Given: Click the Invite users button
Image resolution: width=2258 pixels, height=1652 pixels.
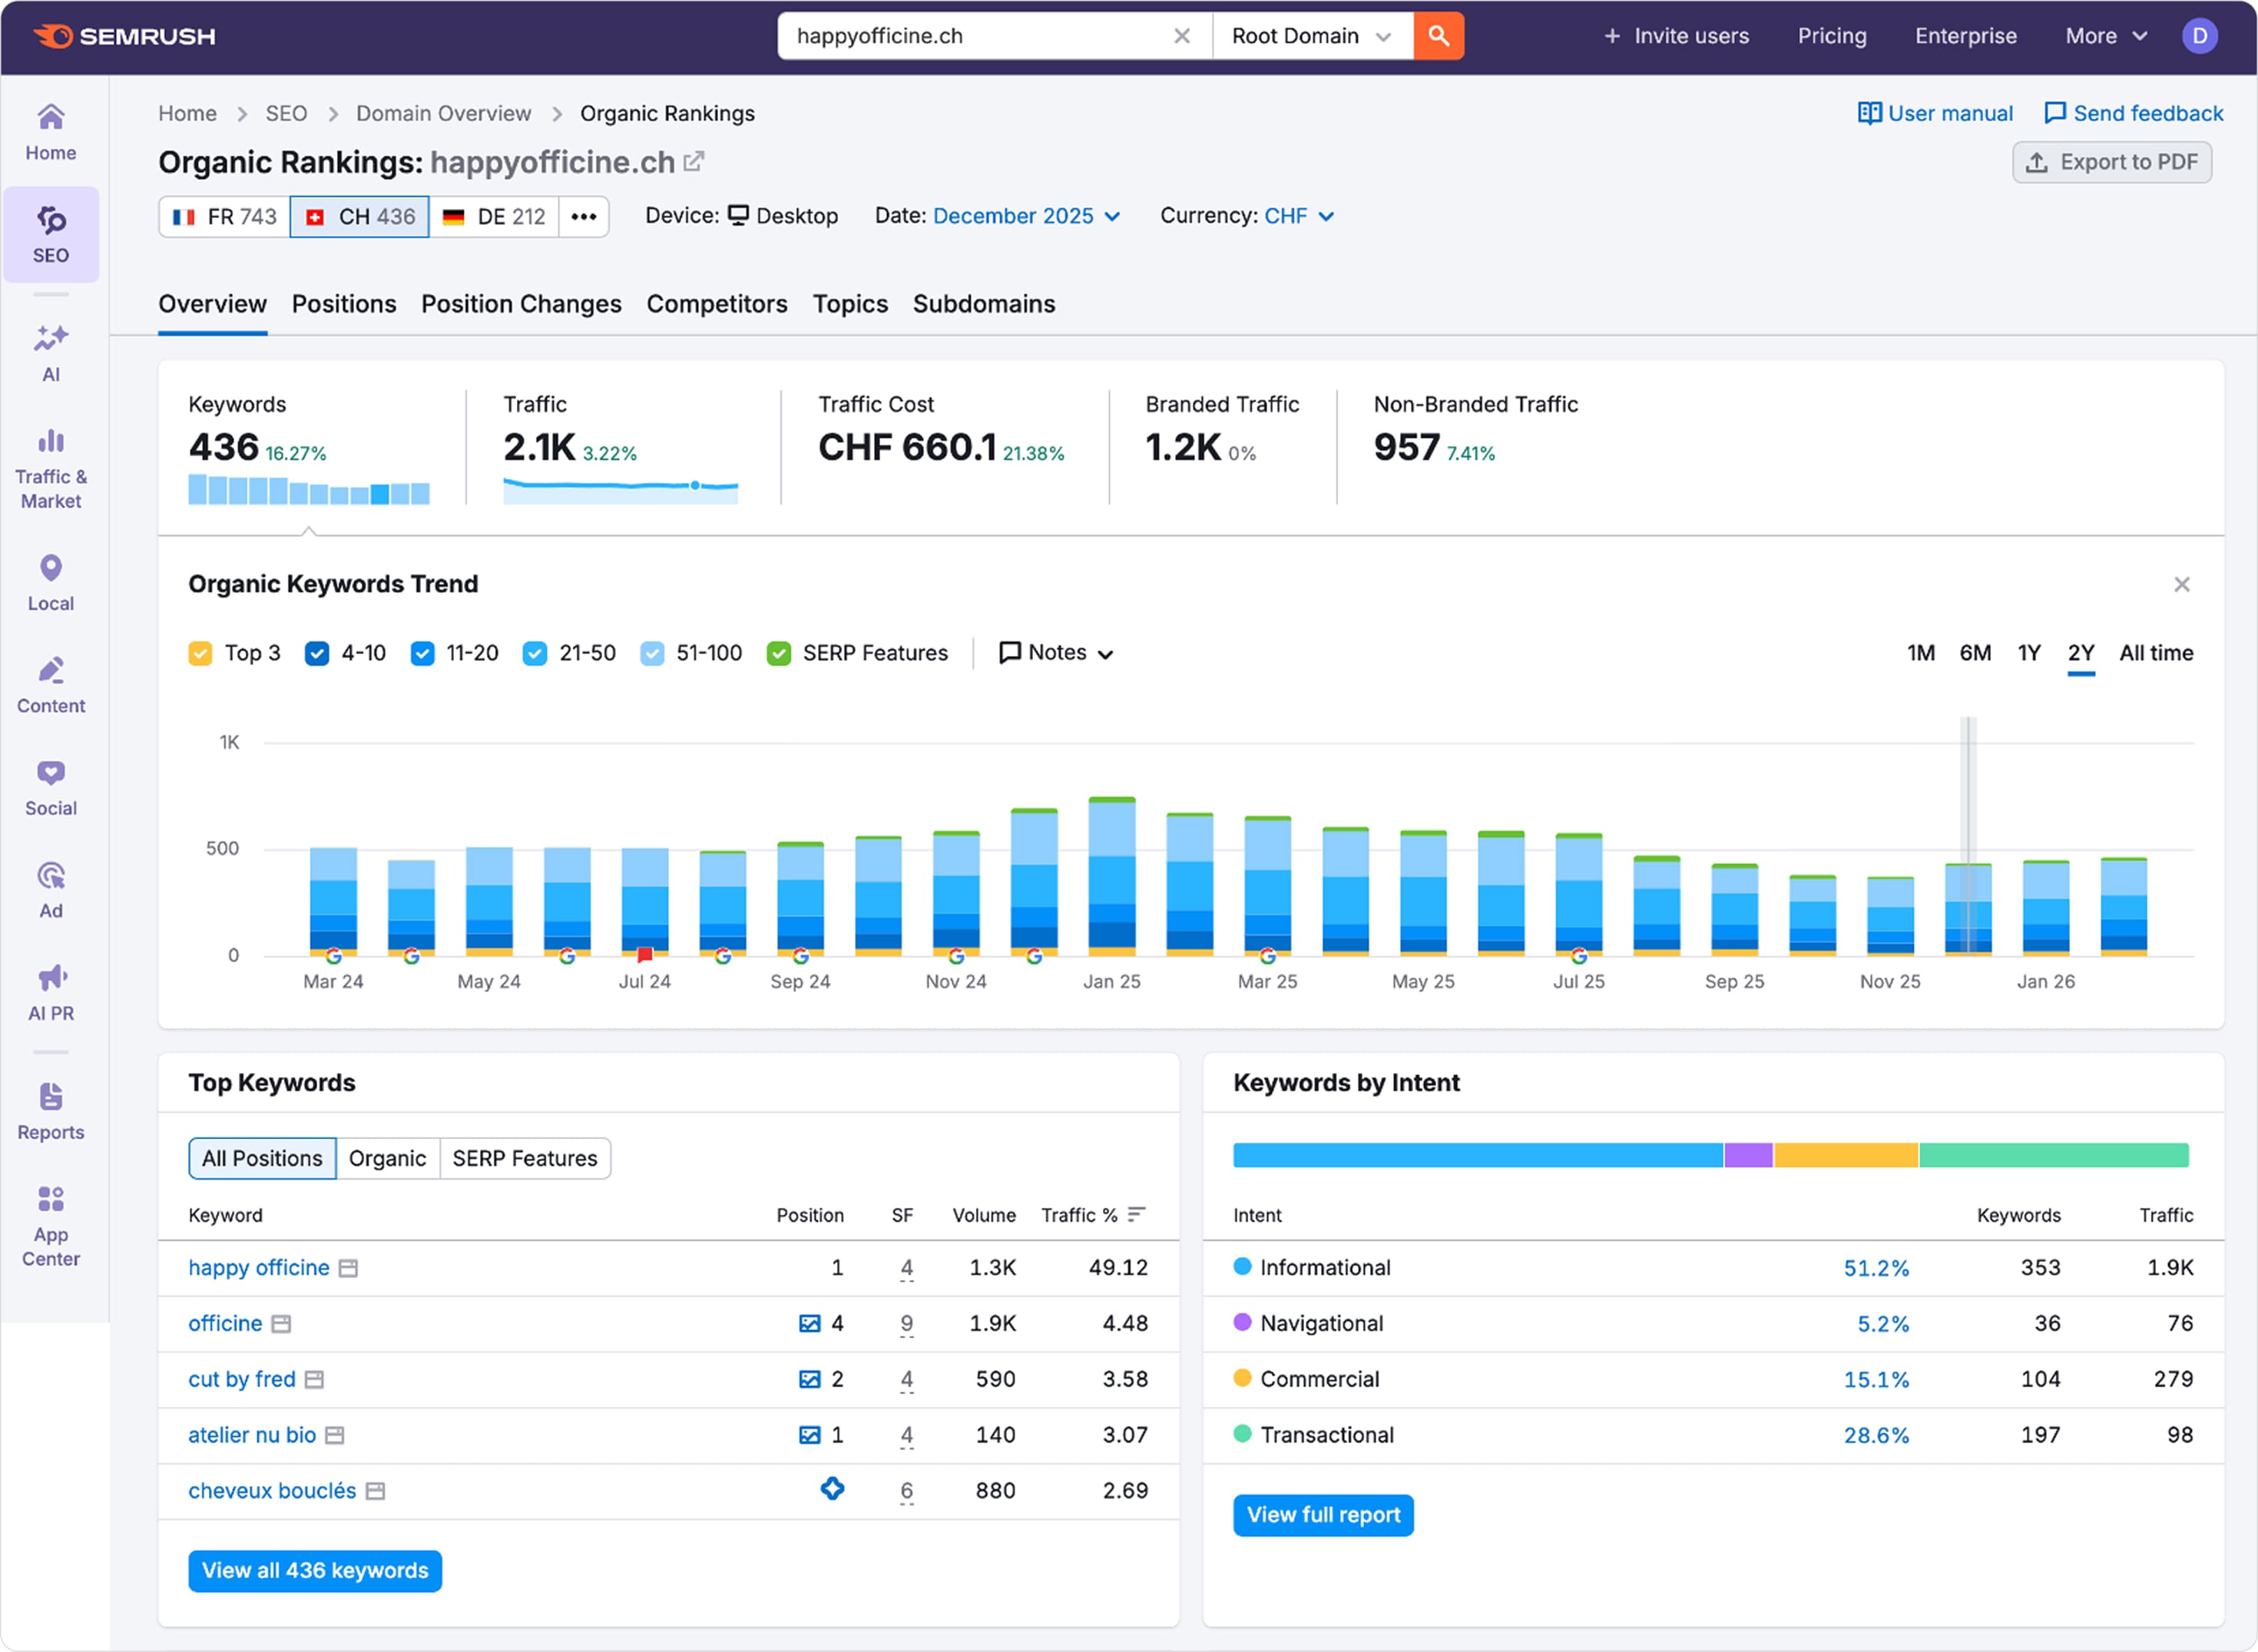Looking at the screenshot, I should [1676, 36].
